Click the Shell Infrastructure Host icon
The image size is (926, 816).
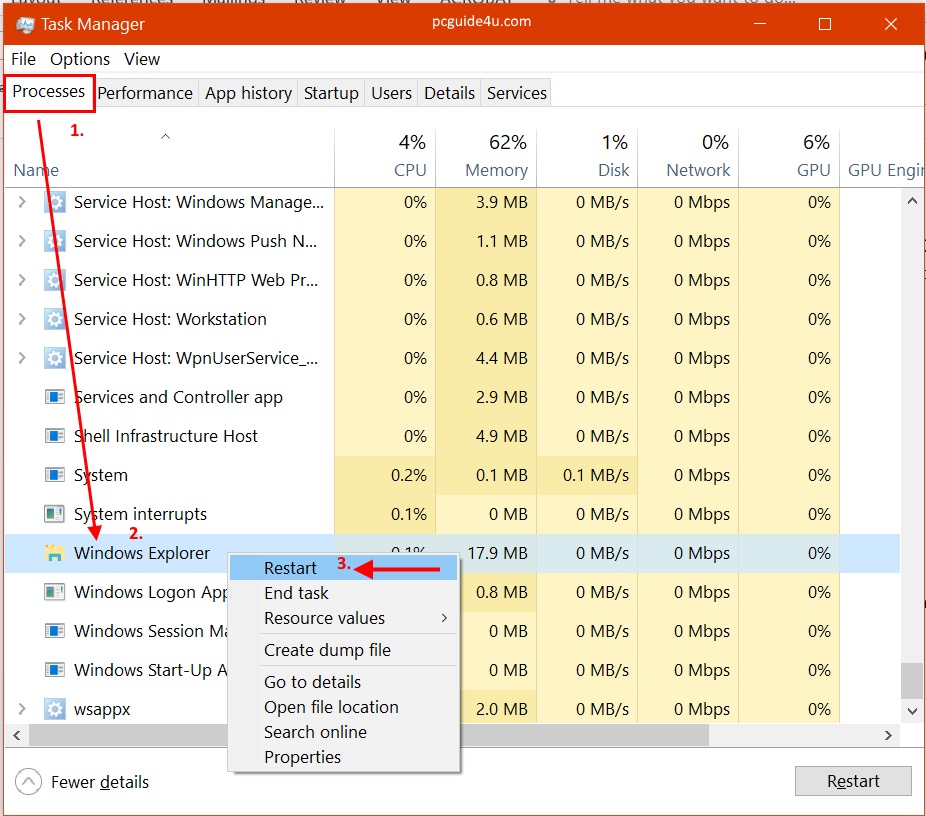pos(54,436)
